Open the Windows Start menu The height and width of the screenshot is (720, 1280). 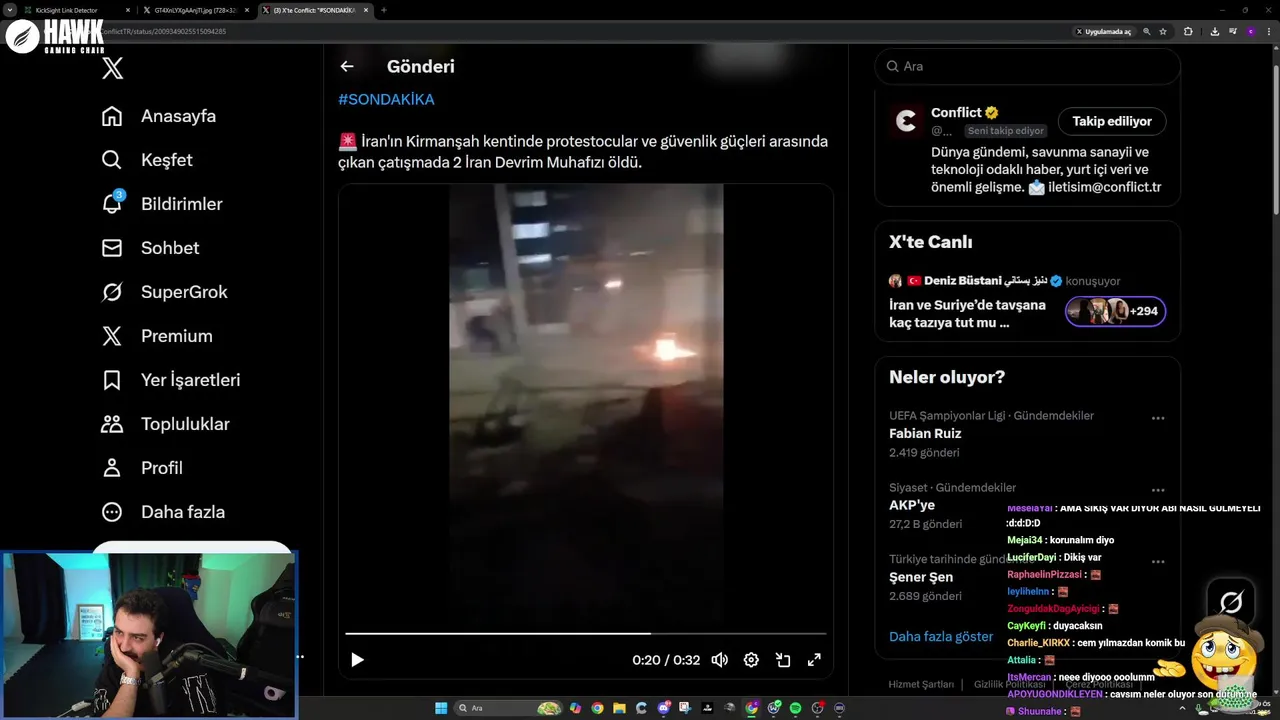[441, 708]
